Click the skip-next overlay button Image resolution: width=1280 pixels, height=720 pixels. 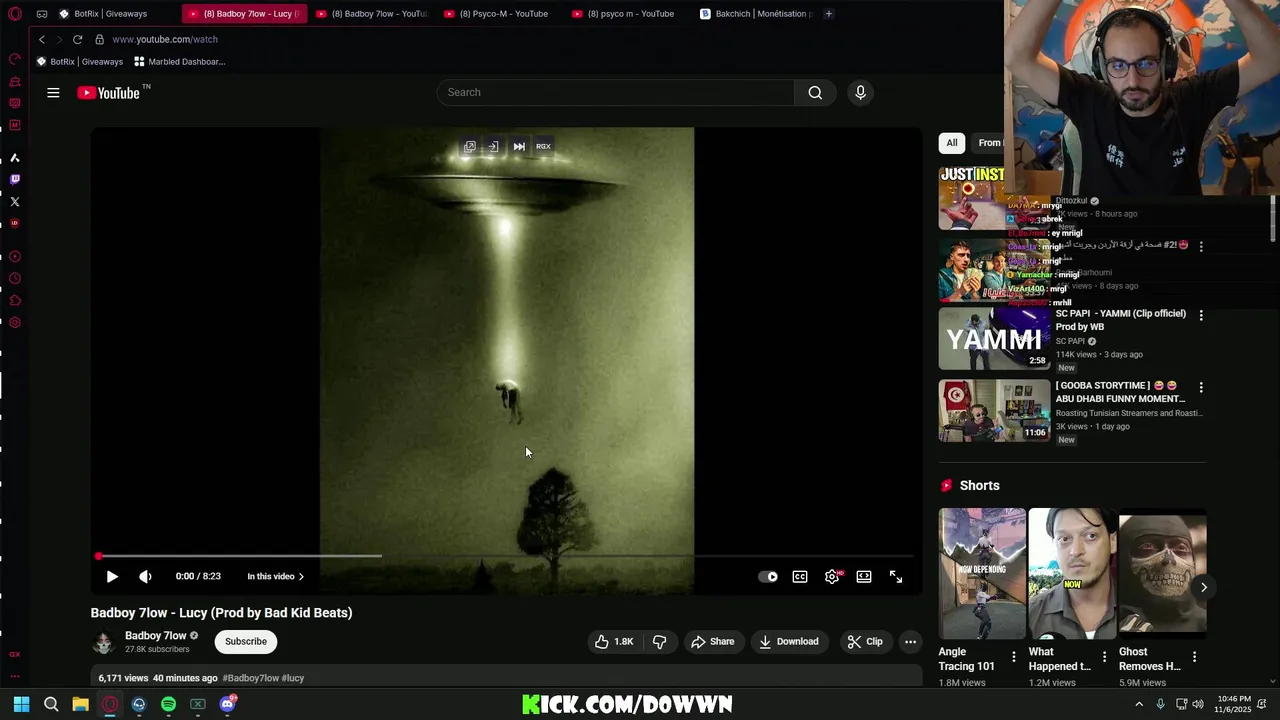pyautogui.click(x=519, y=147)
